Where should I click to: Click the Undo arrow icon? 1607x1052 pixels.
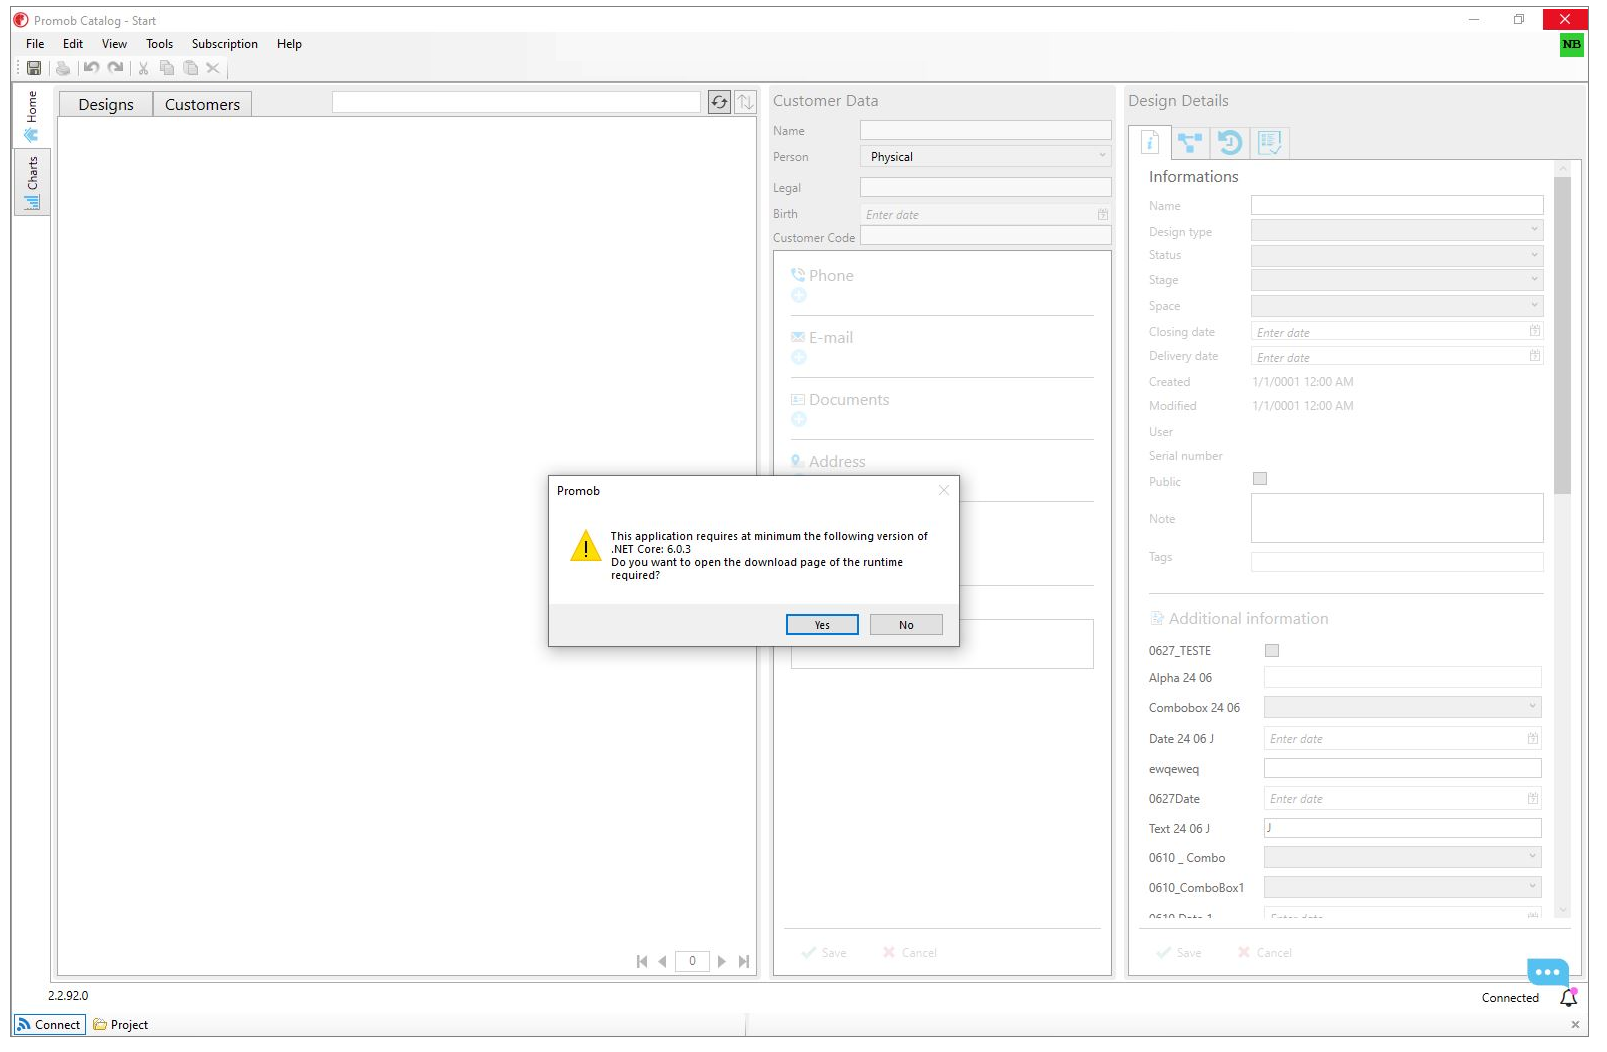pyautogui.click(x=91, y=68)
